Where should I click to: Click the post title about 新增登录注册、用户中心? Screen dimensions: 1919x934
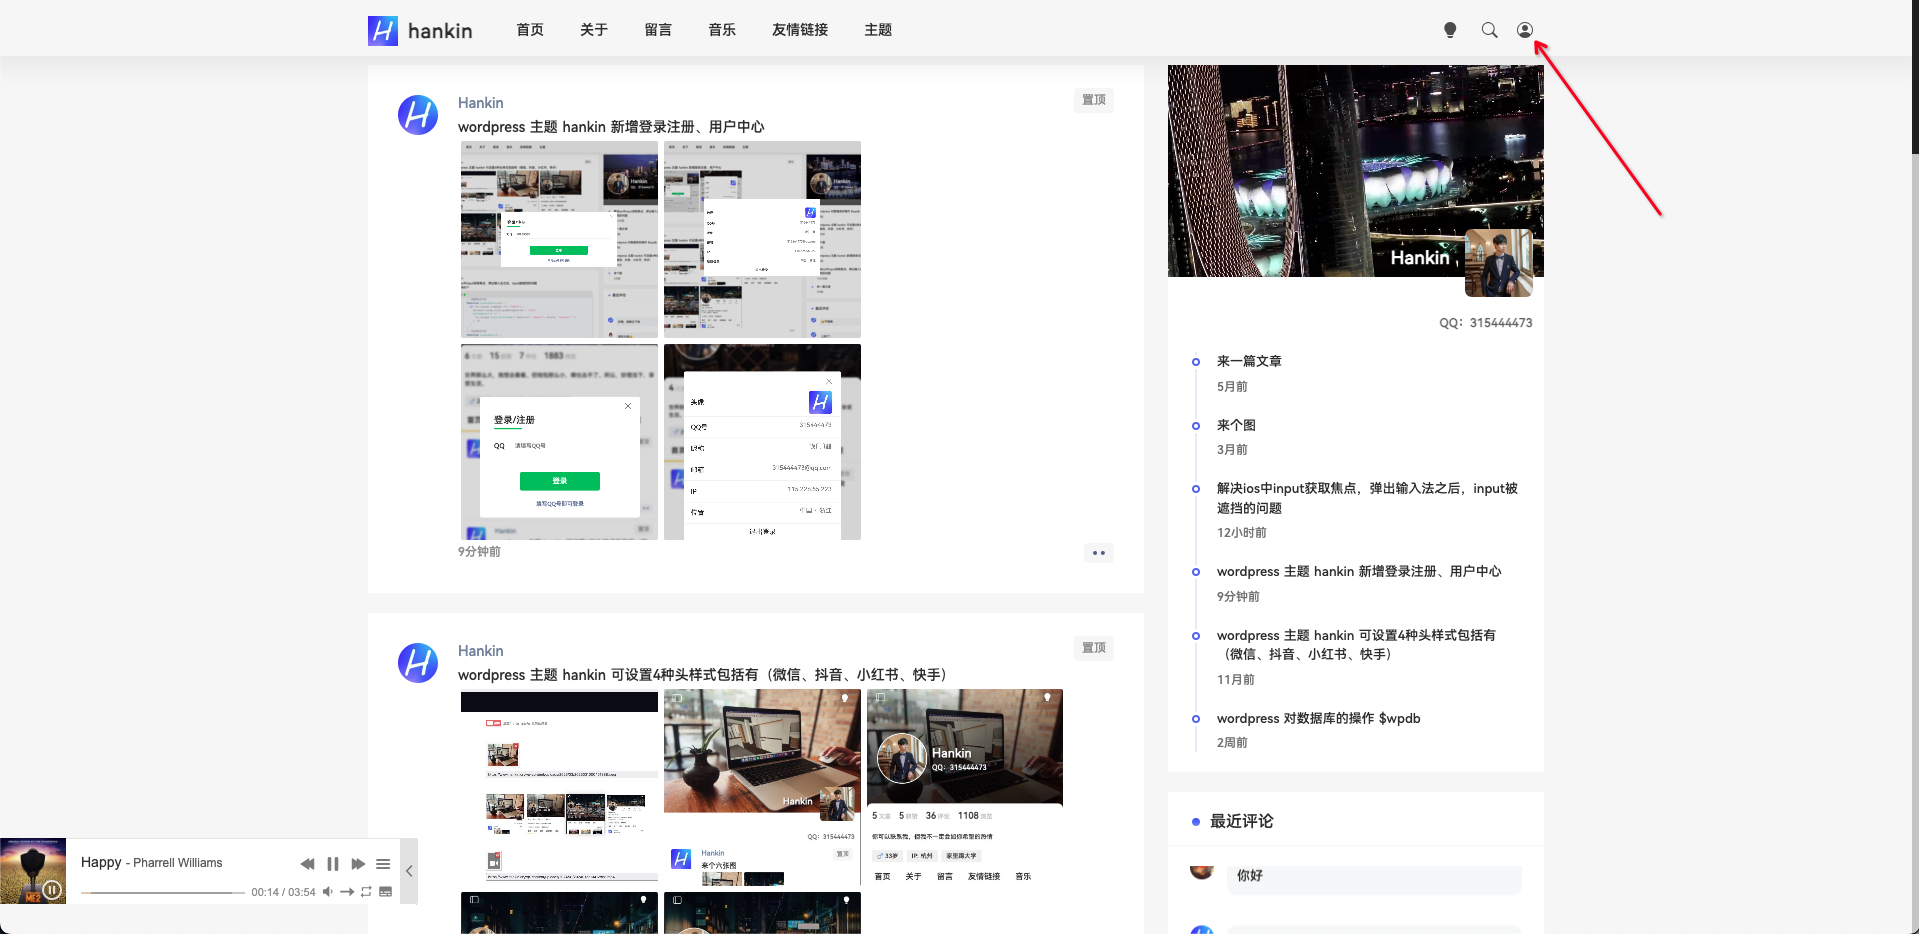[611, 127]
